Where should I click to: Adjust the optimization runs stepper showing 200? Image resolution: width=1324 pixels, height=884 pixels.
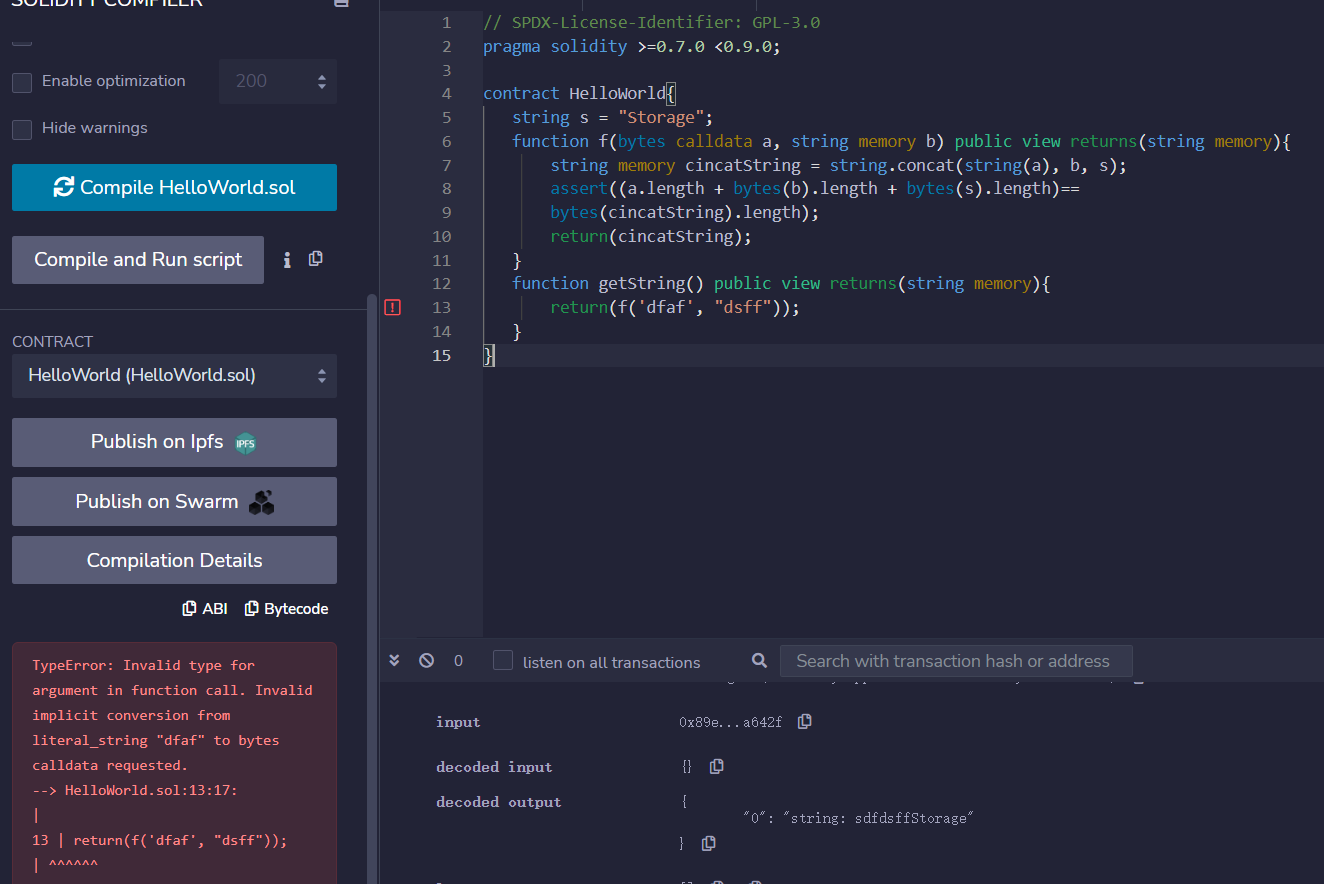pyautogui.click(x=278, y=82)
